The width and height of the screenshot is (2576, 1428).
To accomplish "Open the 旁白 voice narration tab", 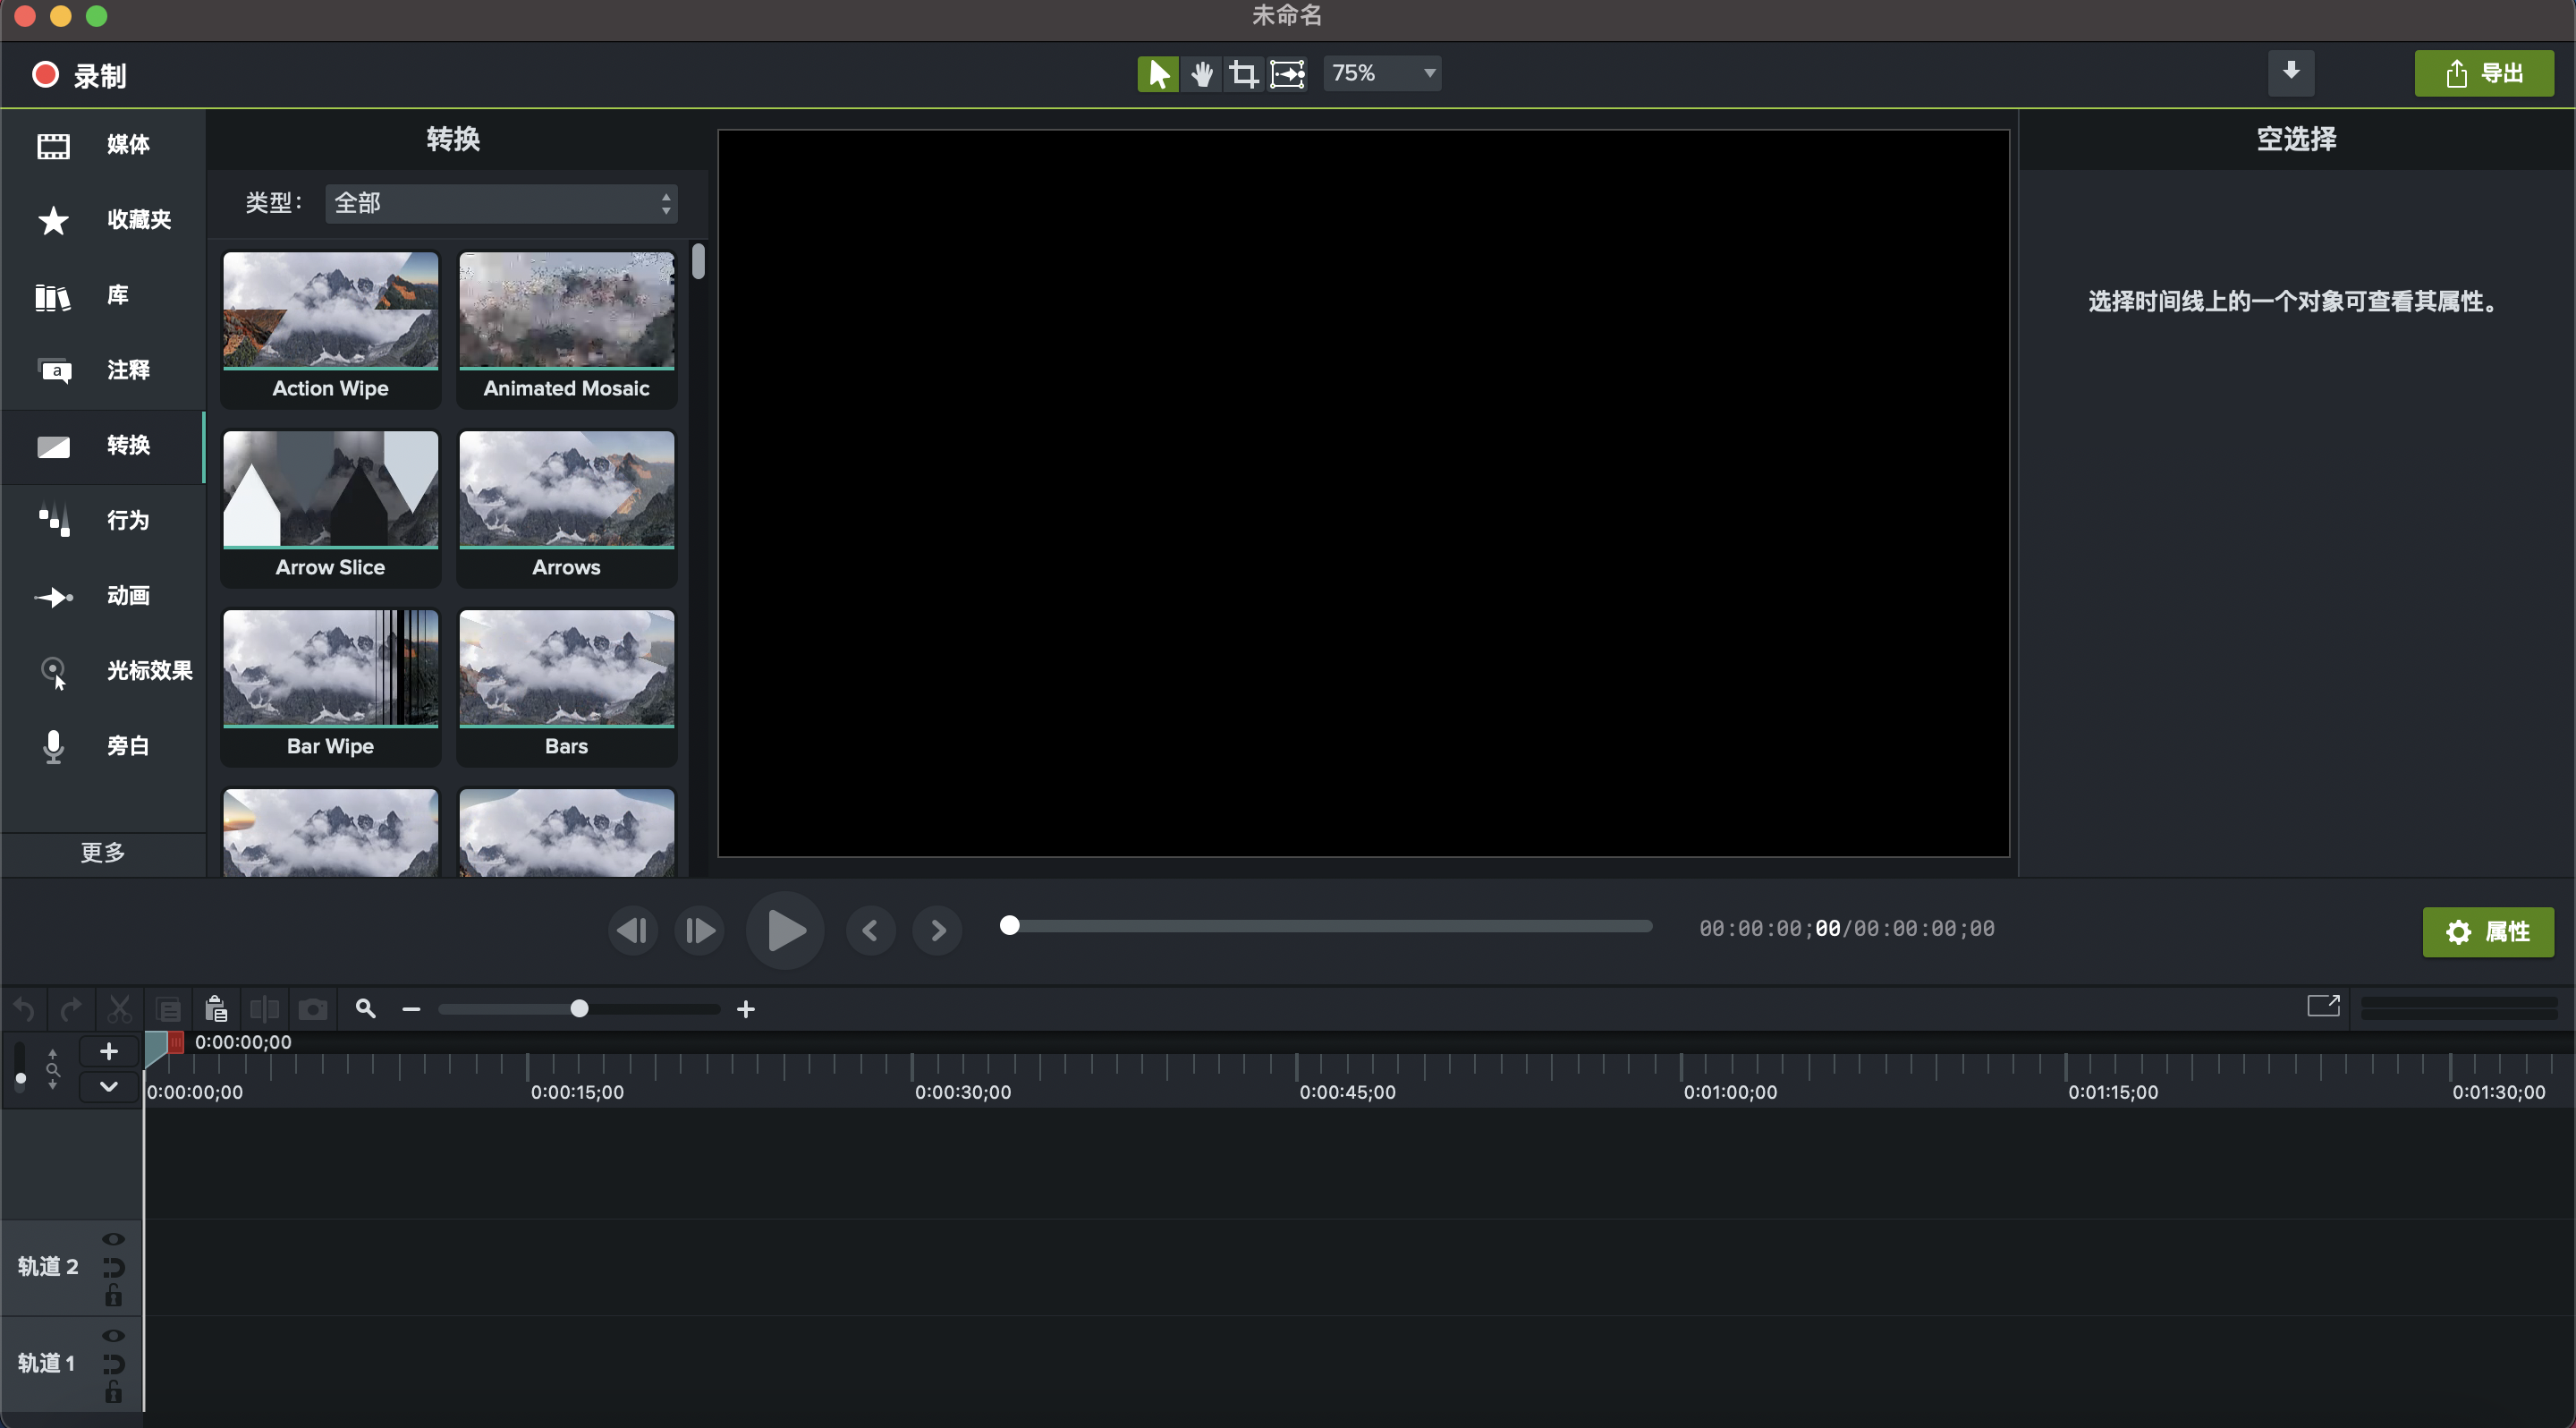I will pos(103,746).
